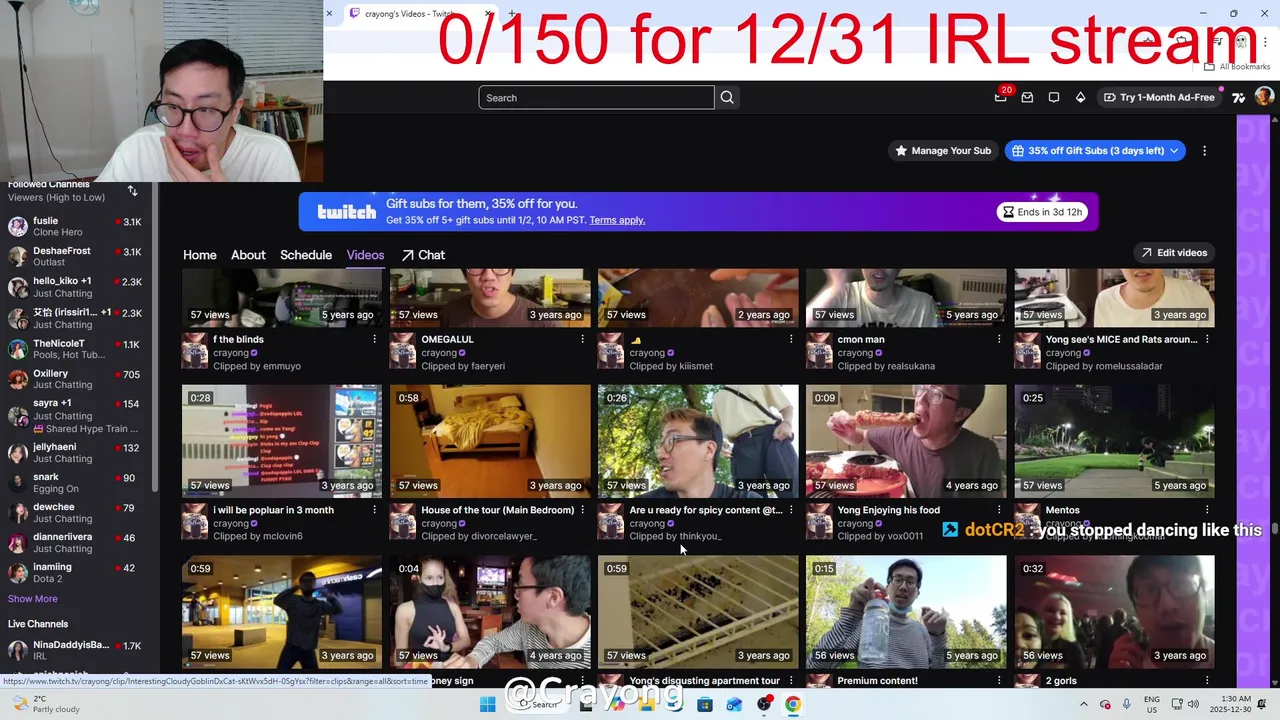Click 'Clipped by faeryeri' text

click(463, 366)
